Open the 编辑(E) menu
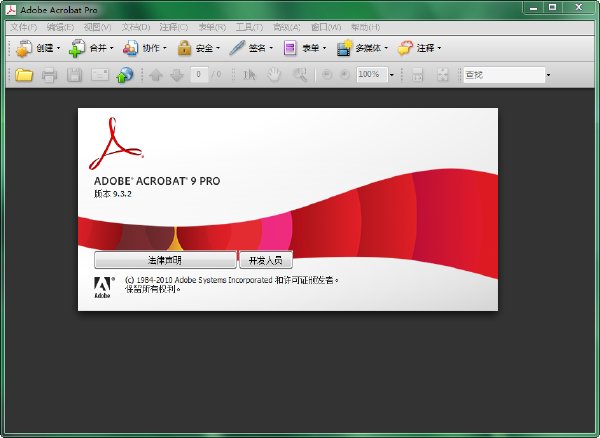 (x=60, y=27)
